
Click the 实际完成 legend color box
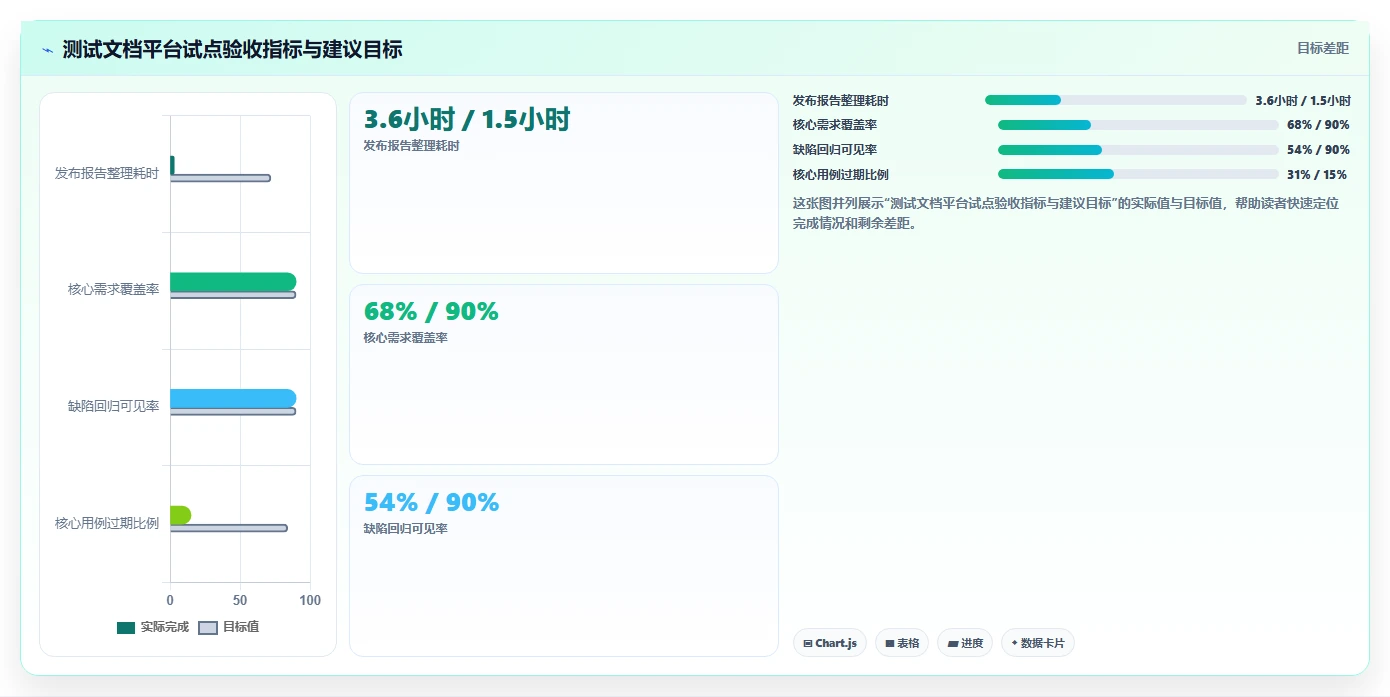(126, 628)
